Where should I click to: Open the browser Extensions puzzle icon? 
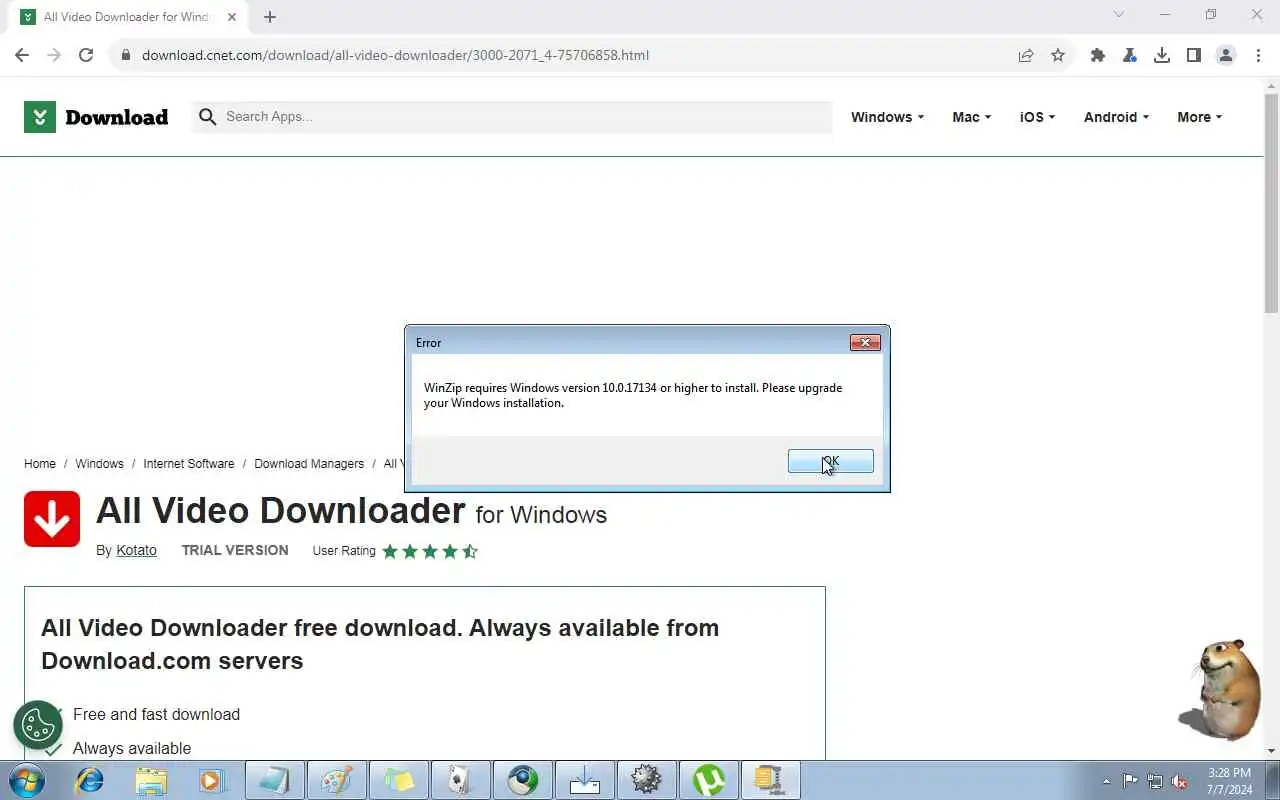[x=1098, y=55]
